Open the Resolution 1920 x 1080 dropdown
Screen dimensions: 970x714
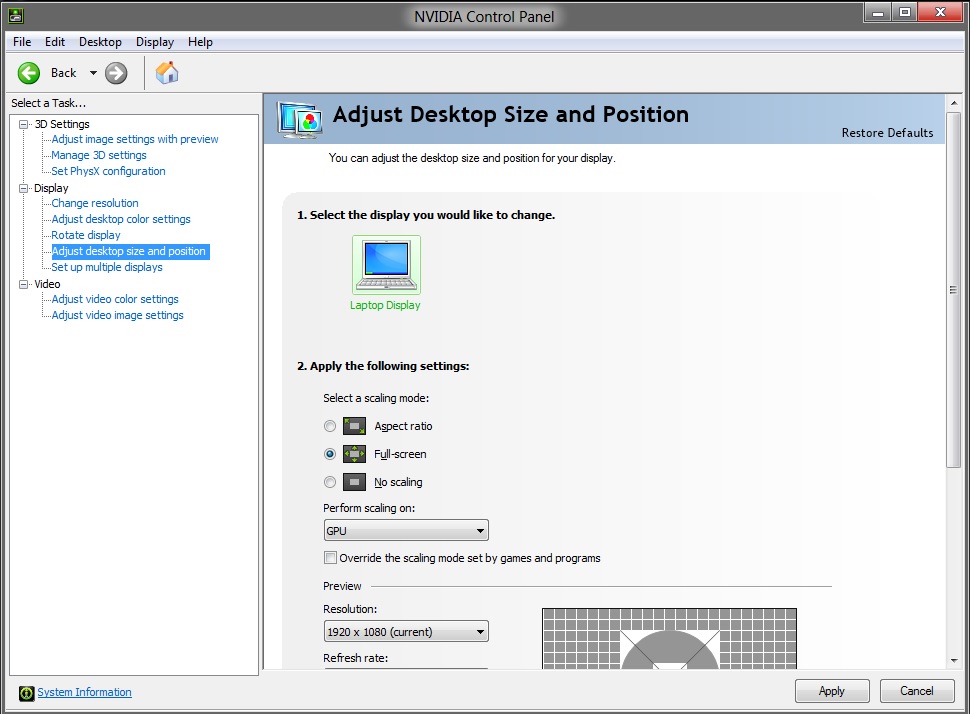tap(406, 631)
